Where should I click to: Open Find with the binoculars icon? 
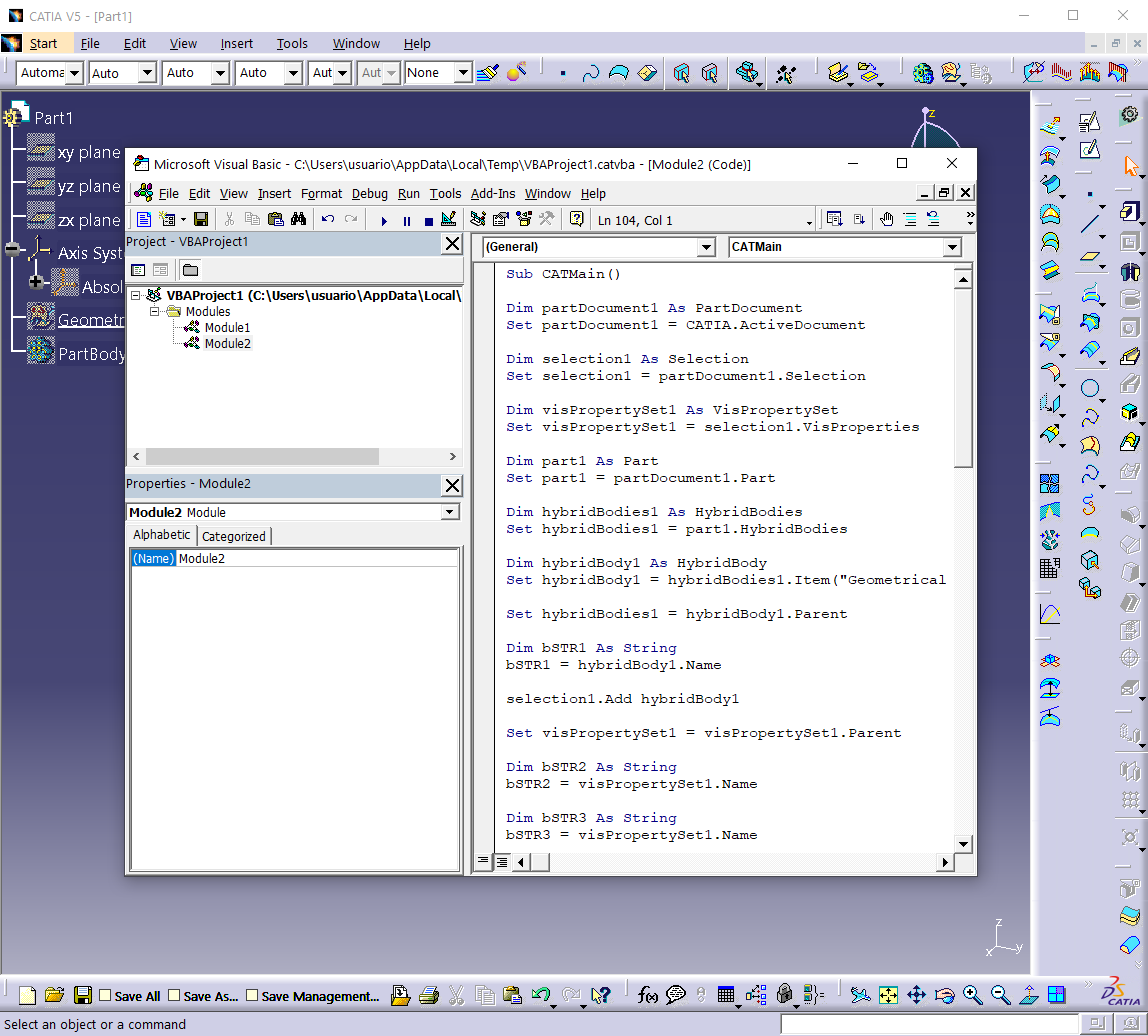pos(298,219)
